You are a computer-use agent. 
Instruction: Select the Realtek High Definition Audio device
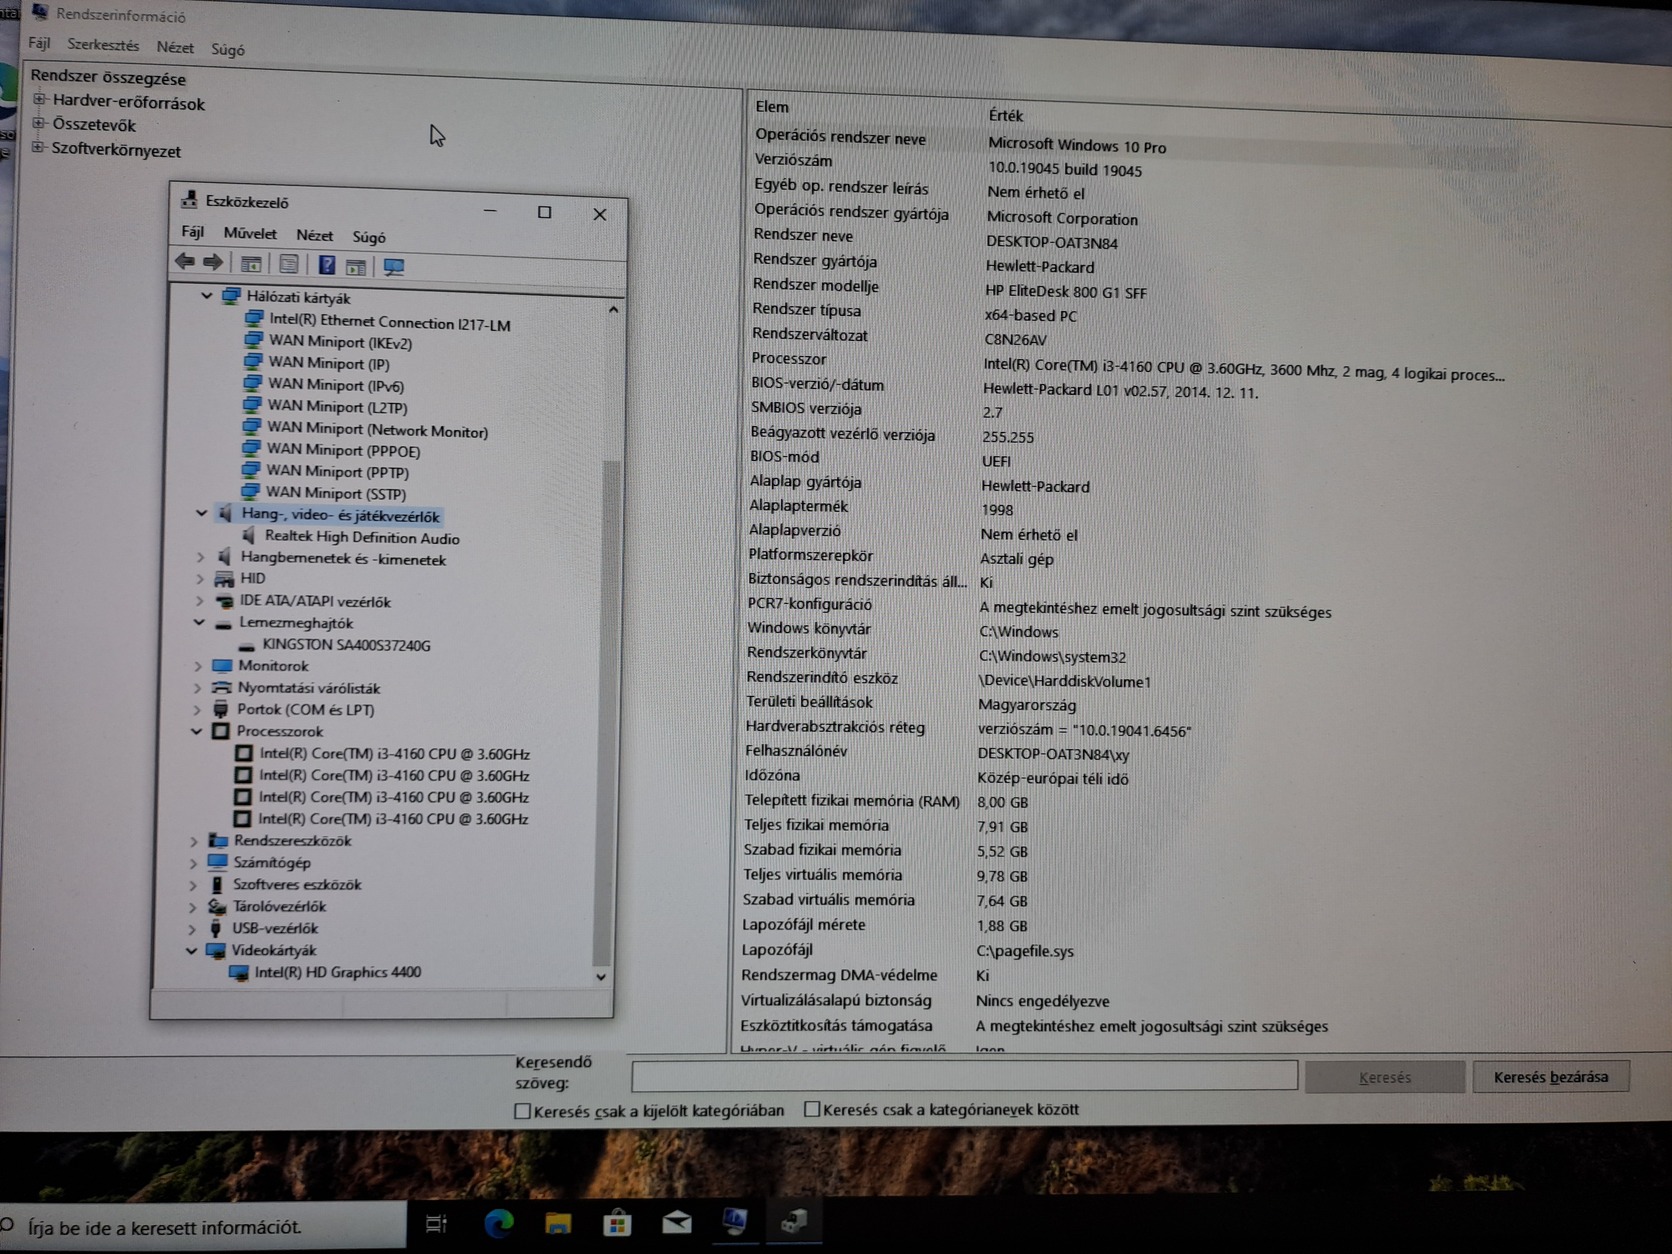click(x=362, y=538)
